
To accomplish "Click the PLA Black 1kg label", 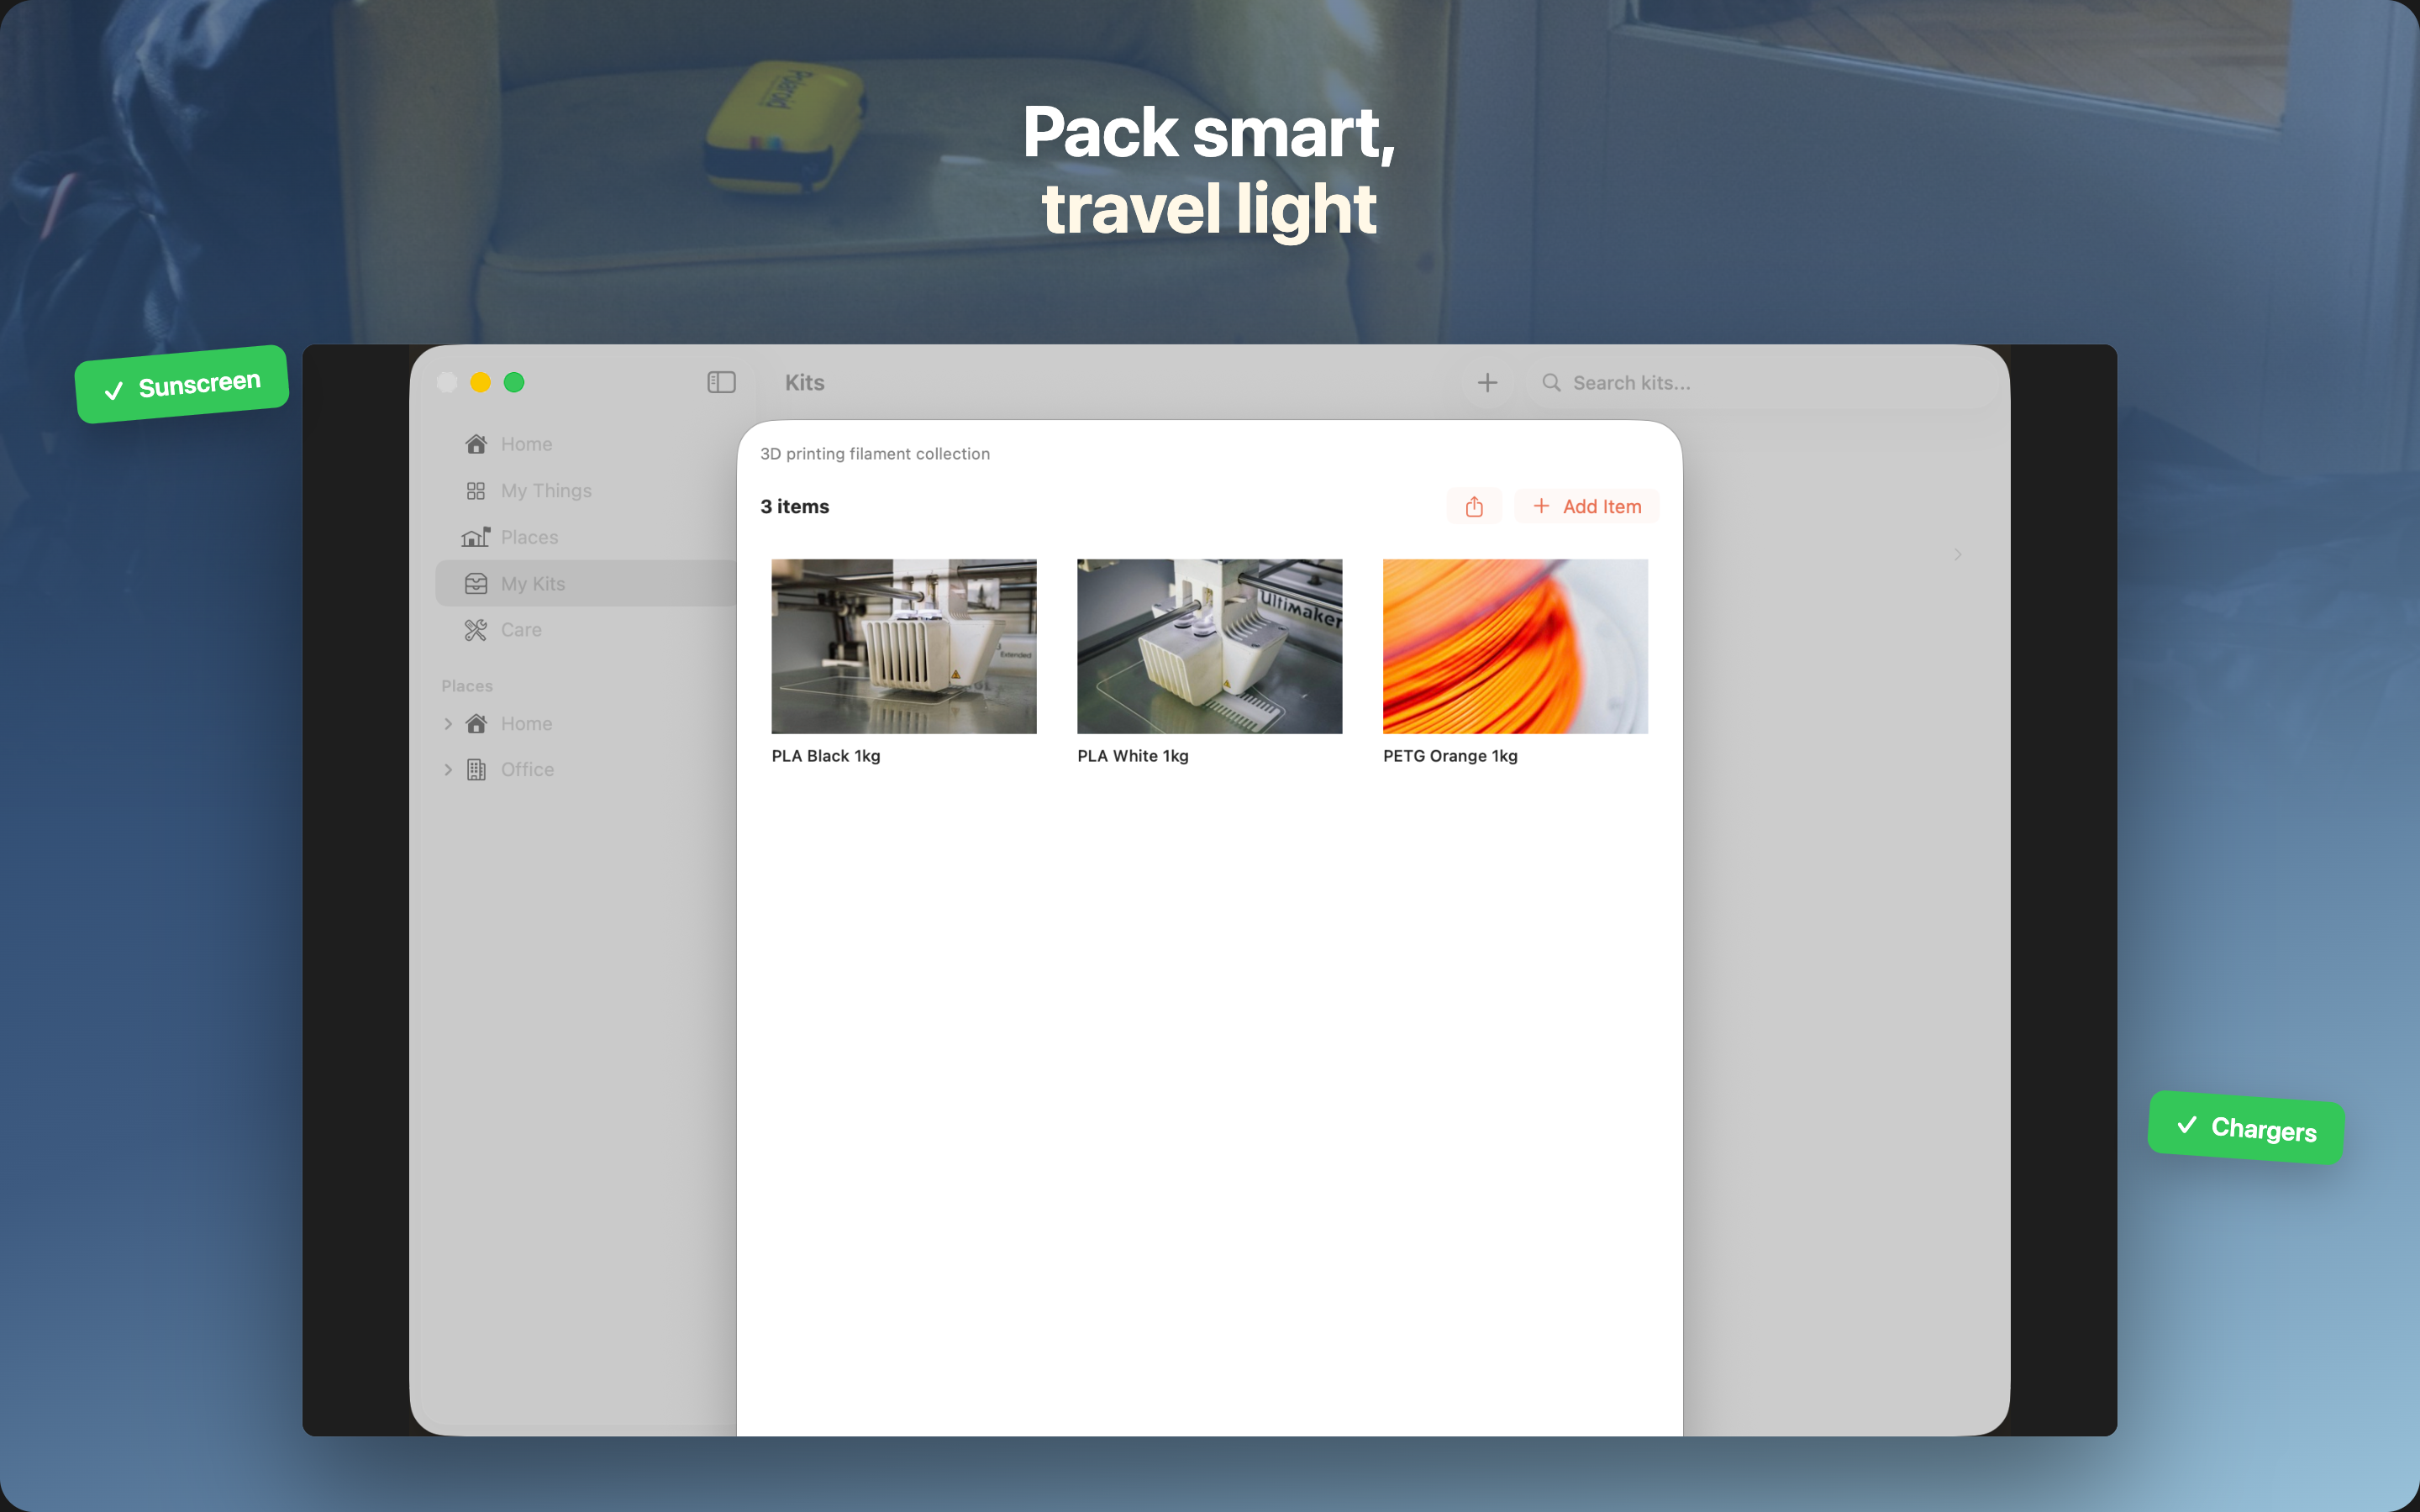I will [x=826, y=756].
